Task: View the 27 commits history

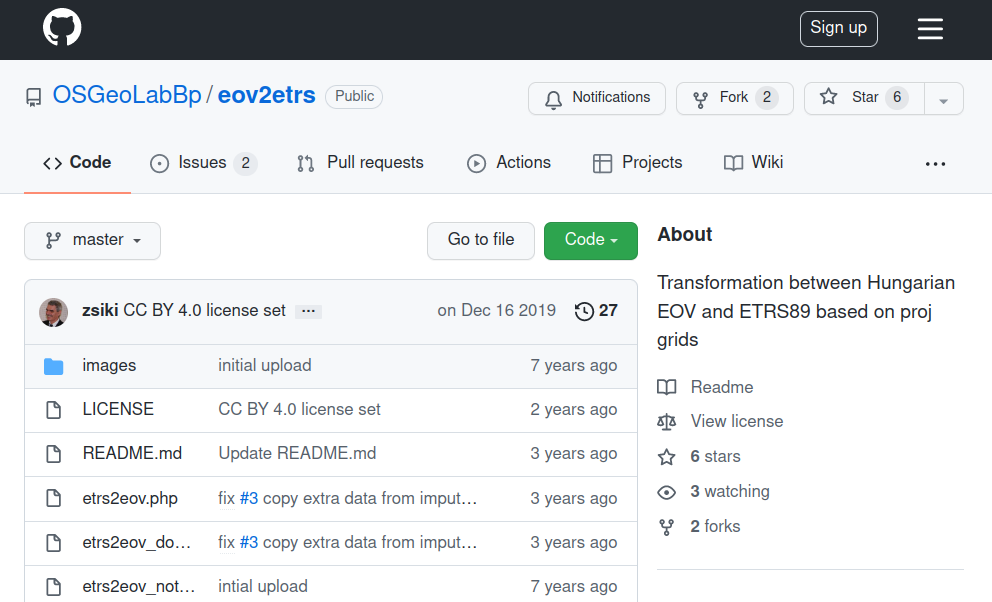Action: pyautogui.click(x=596, y=310)
